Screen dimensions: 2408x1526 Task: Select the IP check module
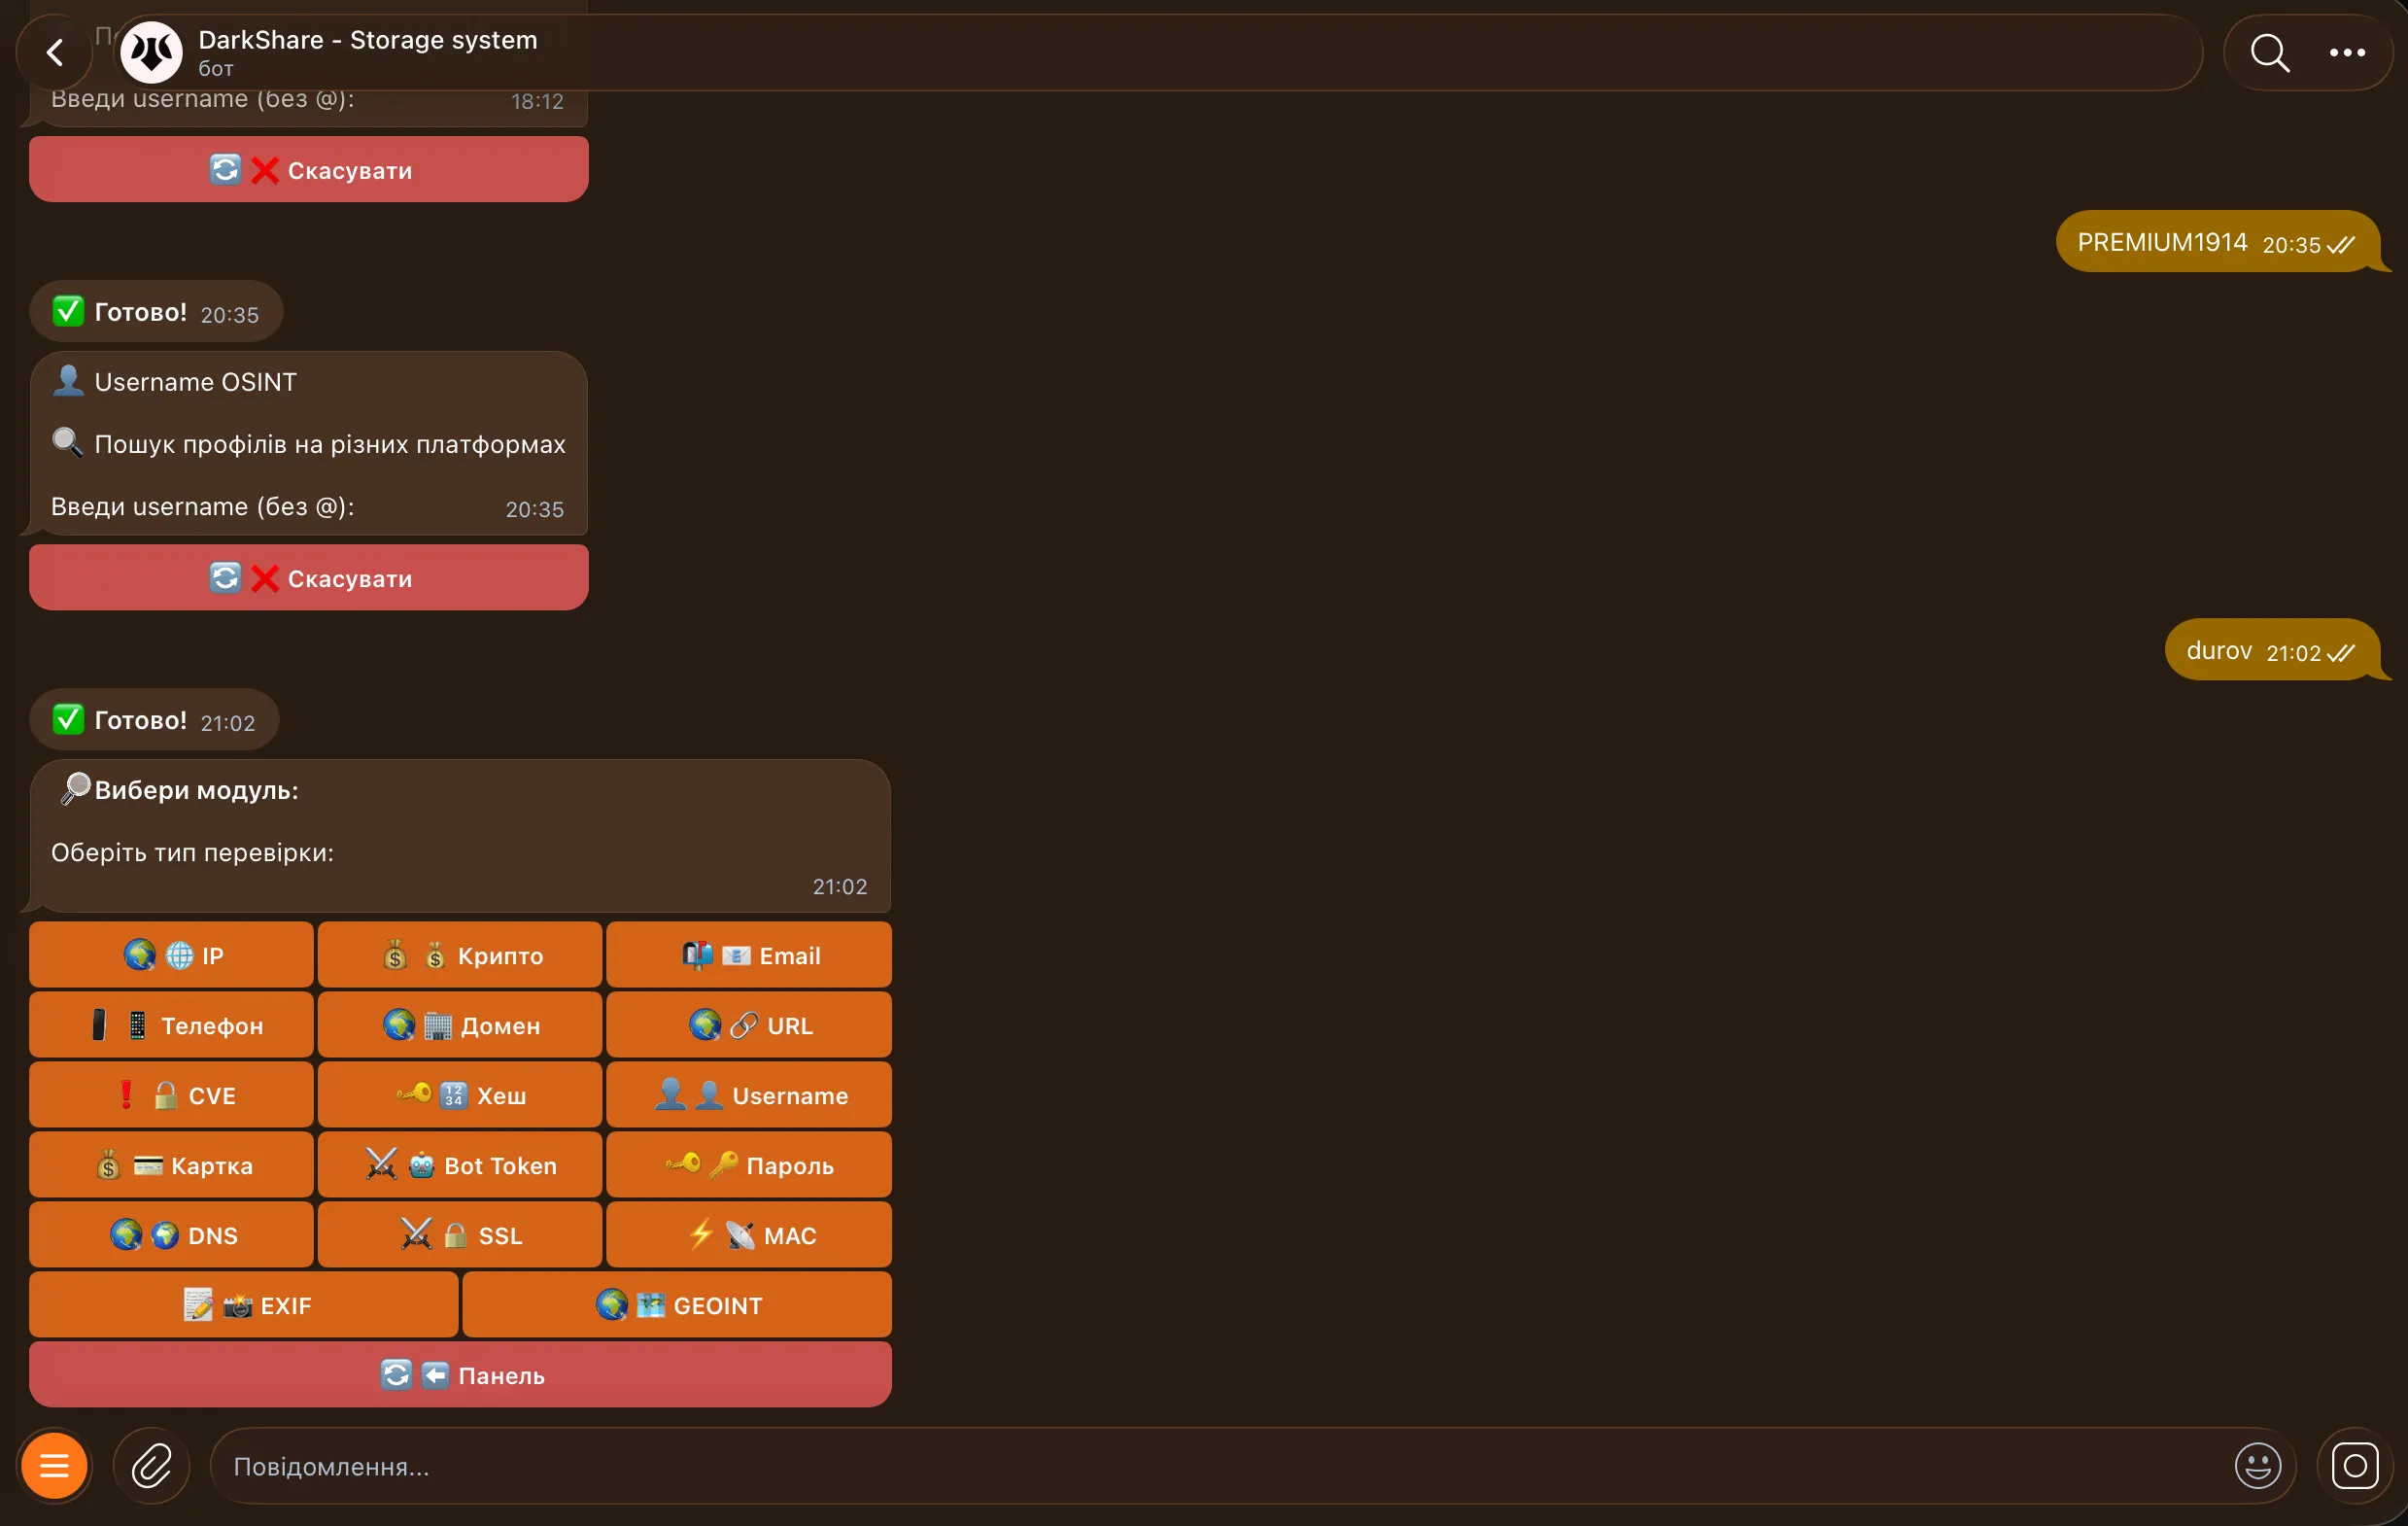tap(171, 955)
